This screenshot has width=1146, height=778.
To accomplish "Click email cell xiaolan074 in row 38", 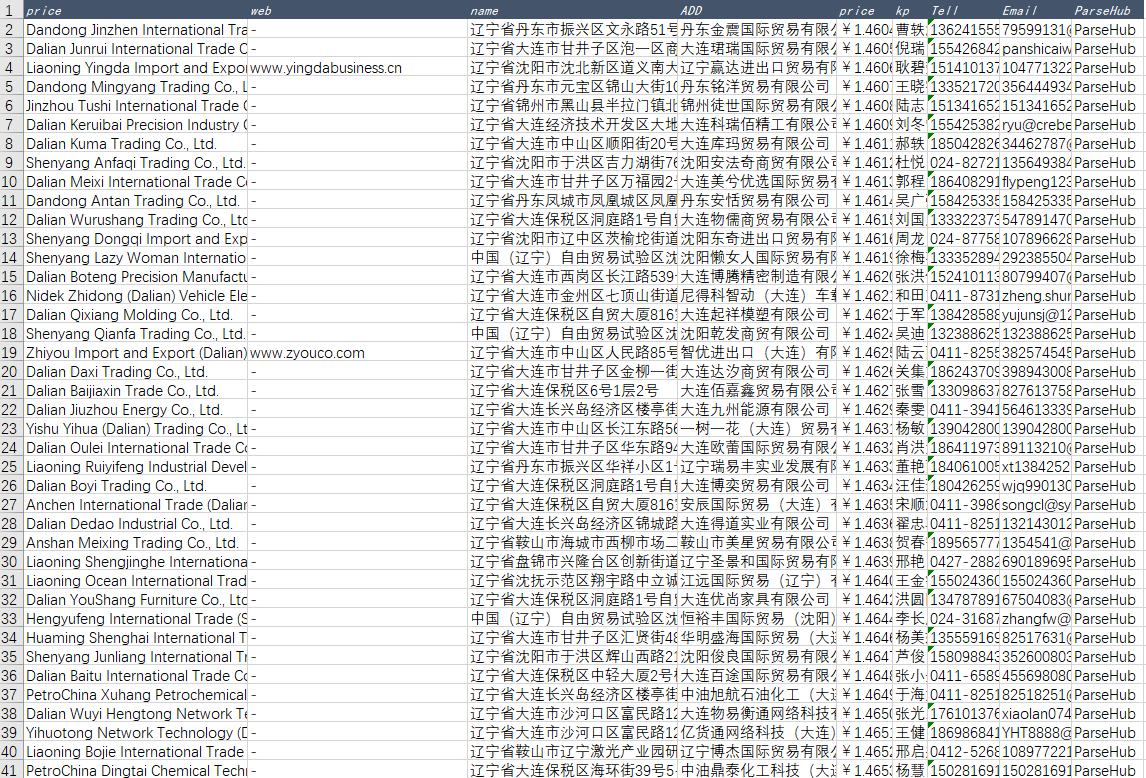I will click(x=1036, y=714).
